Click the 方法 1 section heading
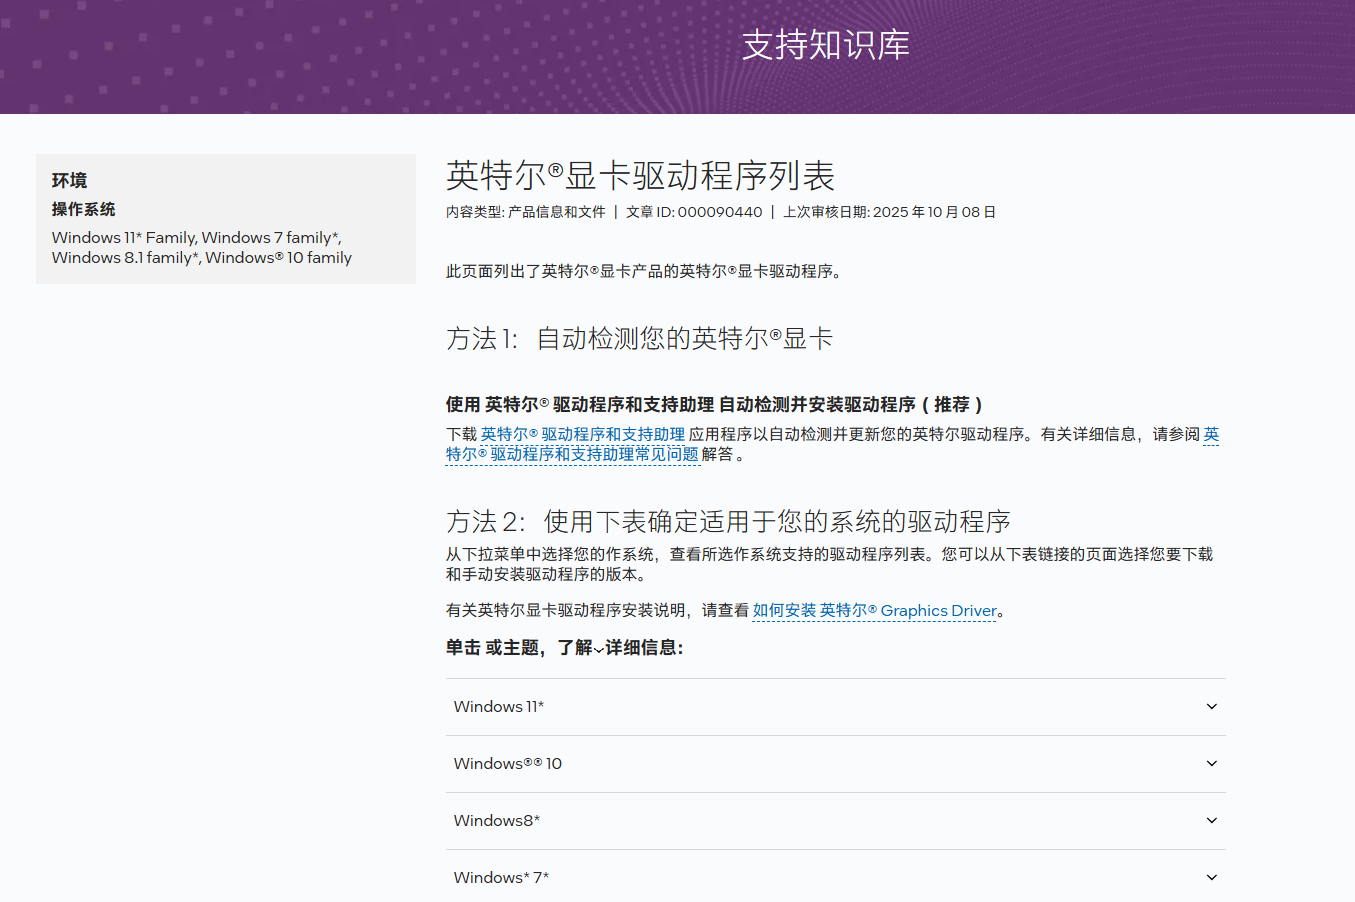Screen dimensions: 1355x902 pos(640,338)
